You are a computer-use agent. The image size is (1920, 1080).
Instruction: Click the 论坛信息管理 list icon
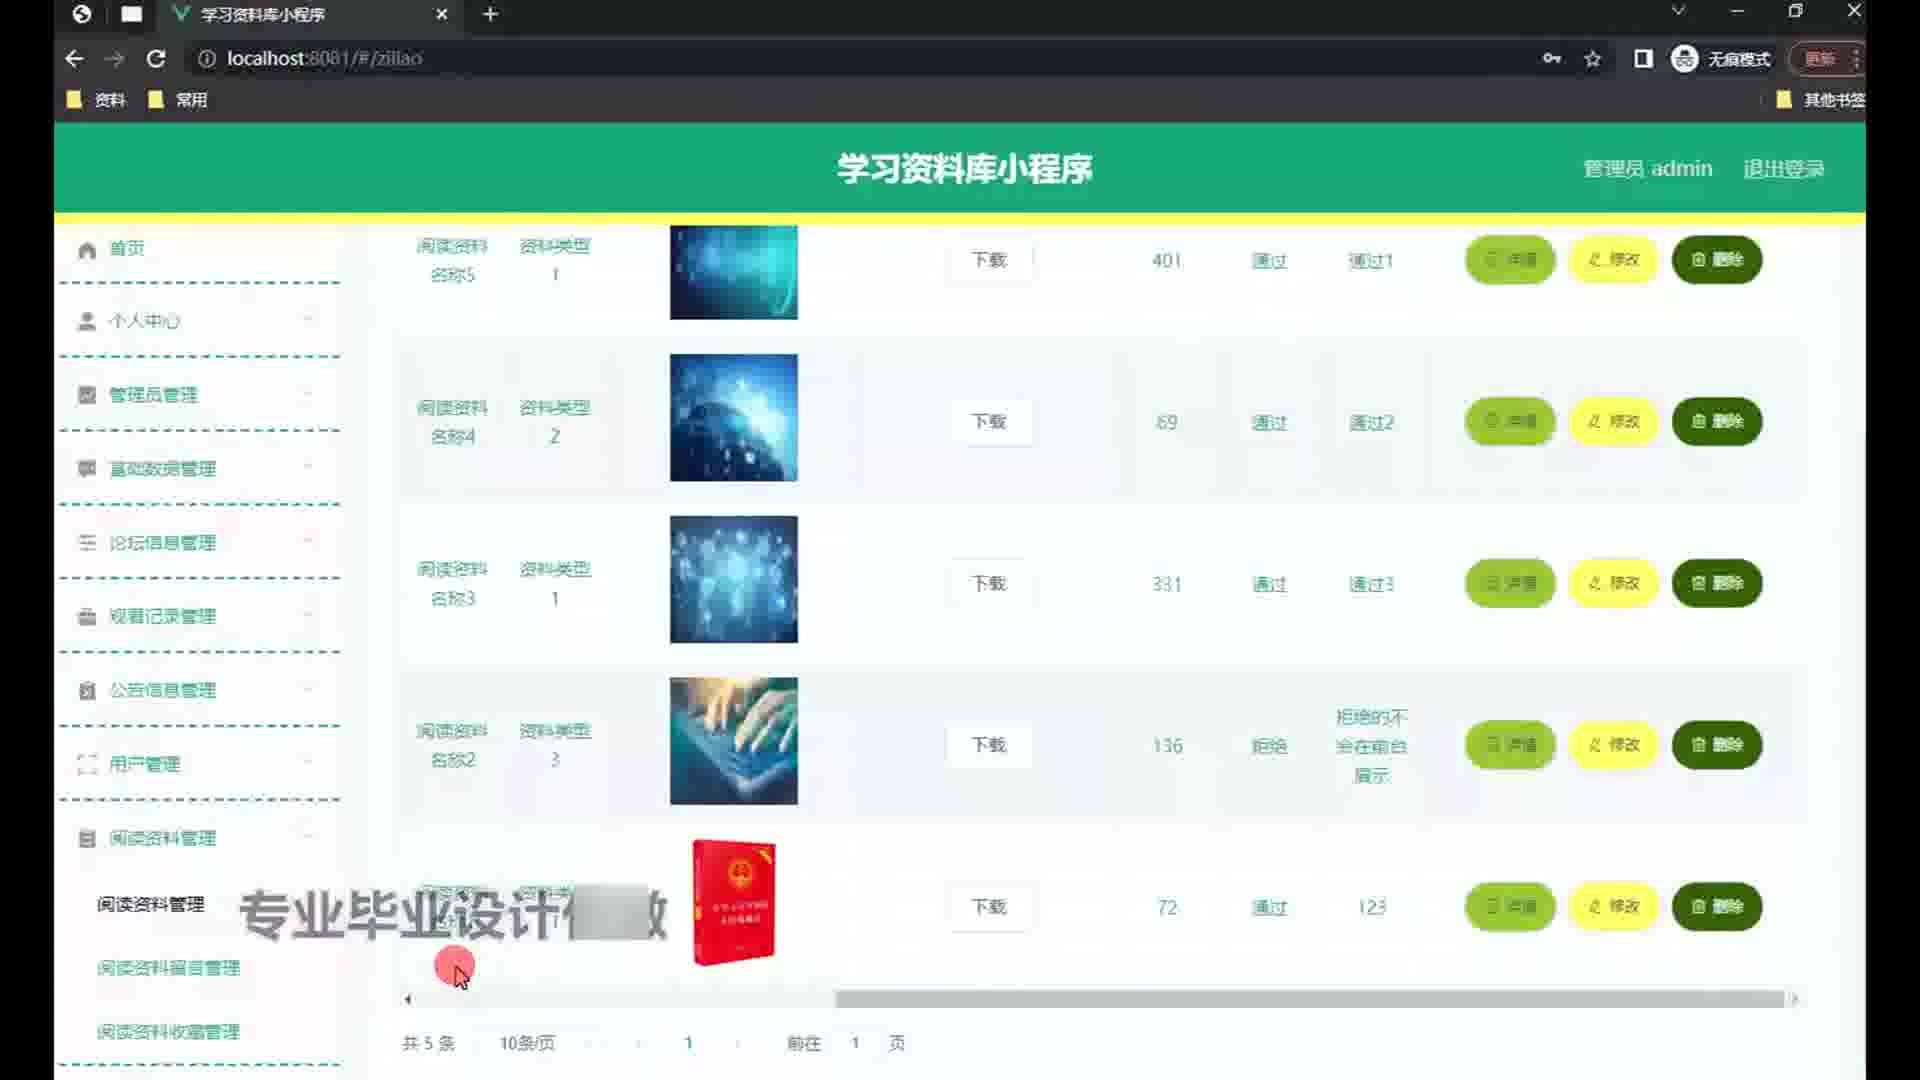(87, 543)
